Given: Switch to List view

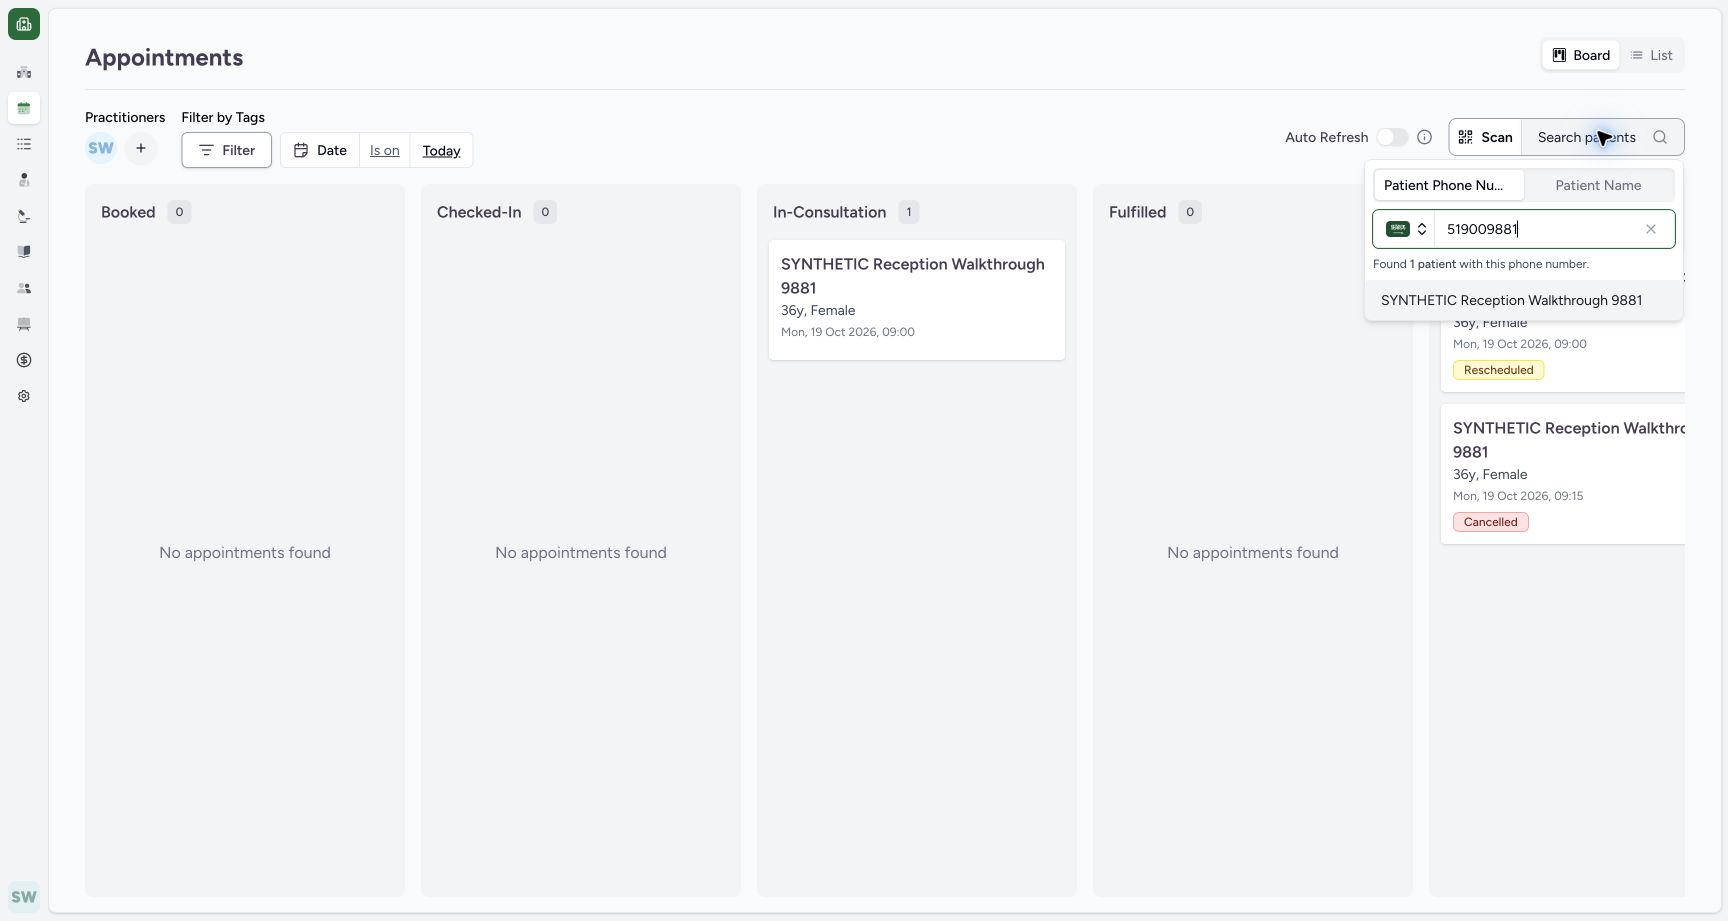Looking at the screenshot, I should 1651,55.
